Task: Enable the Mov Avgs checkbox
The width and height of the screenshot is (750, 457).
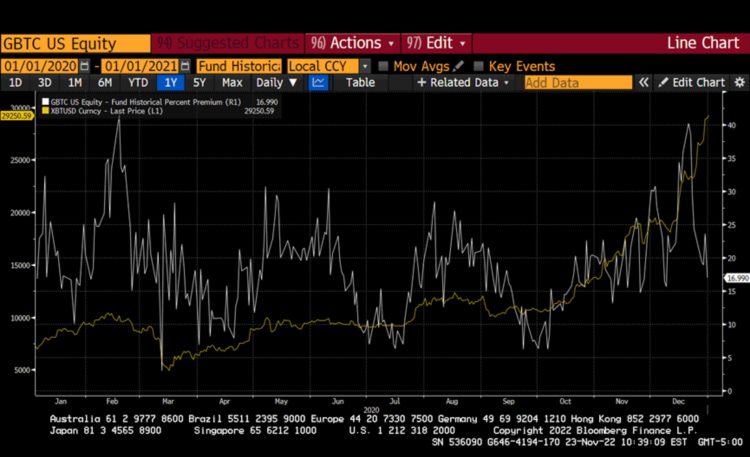Action: click(384, 66)
